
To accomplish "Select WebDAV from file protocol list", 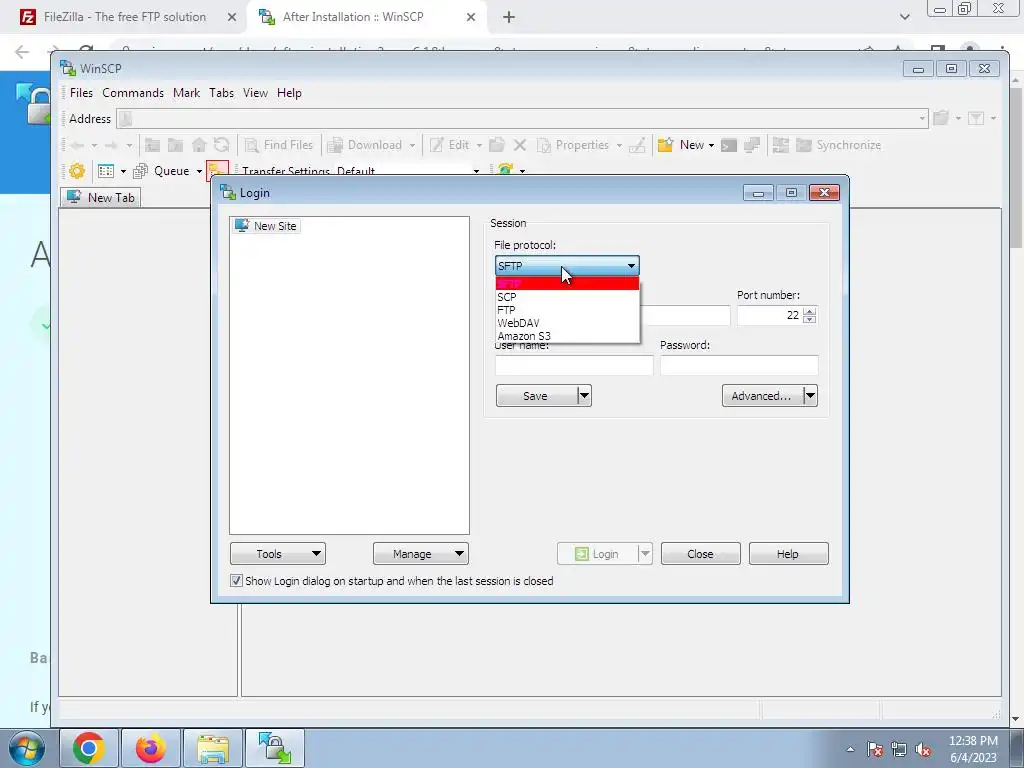I will (567, 323).
